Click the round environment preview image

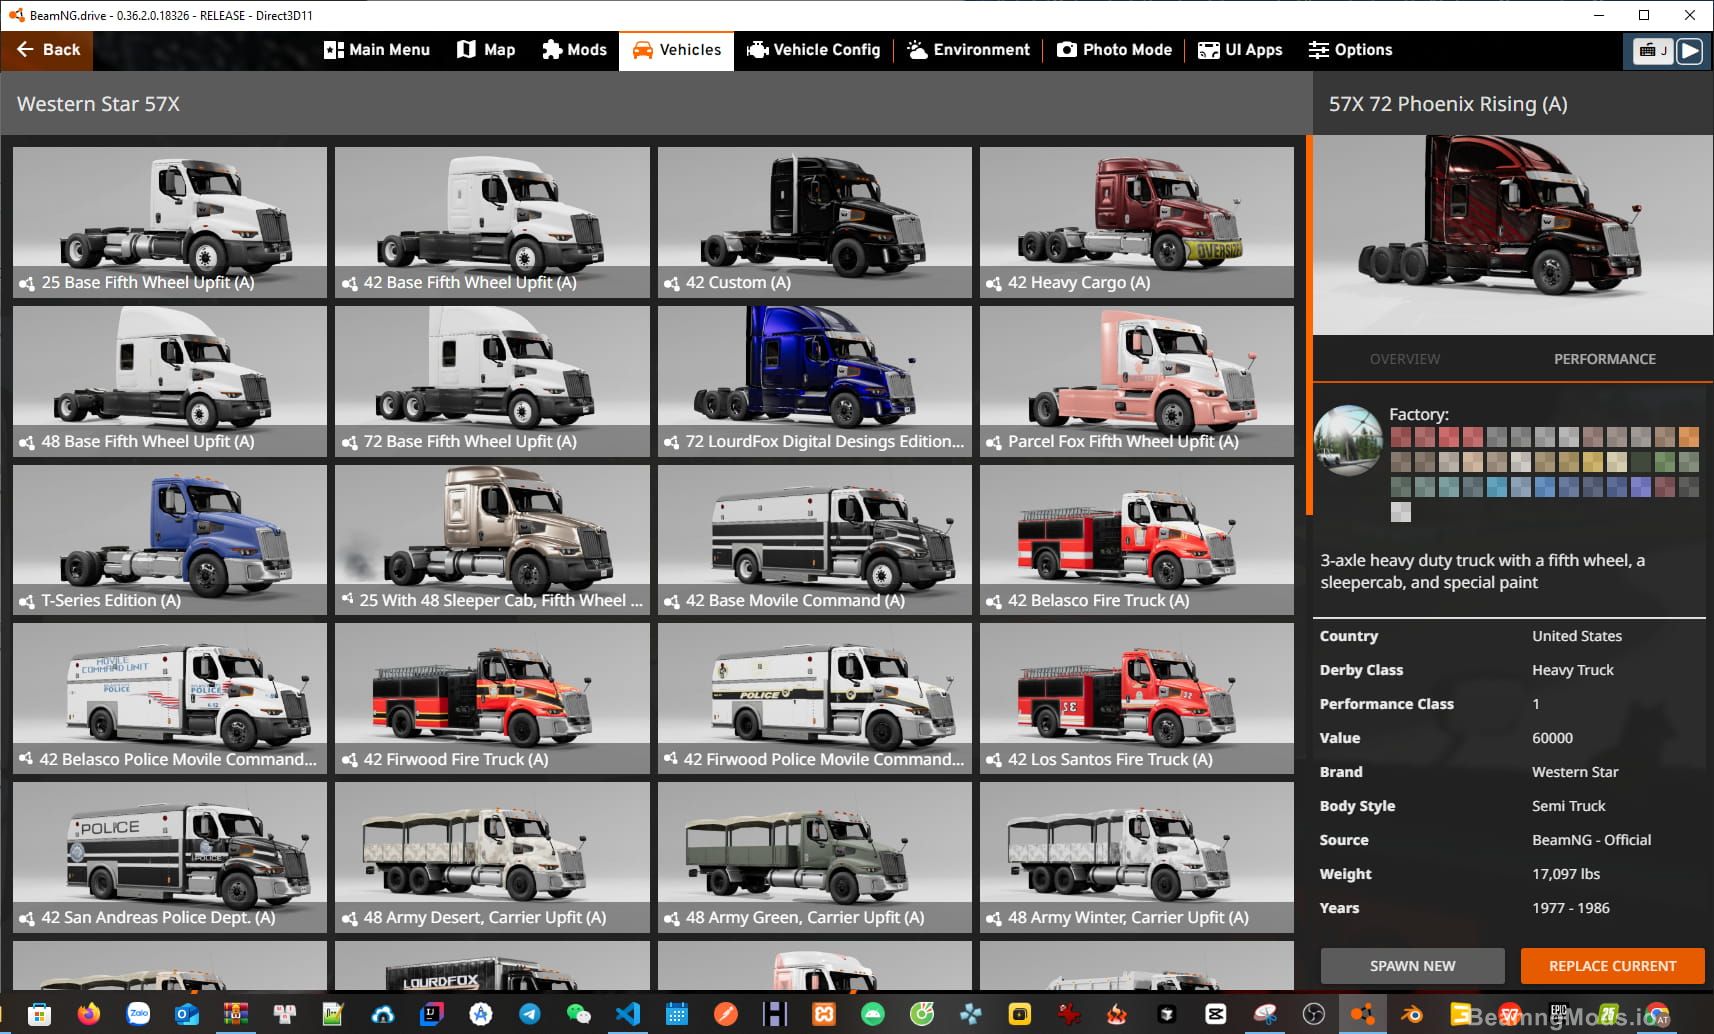pyautogui.click(x=1348, y=440)
